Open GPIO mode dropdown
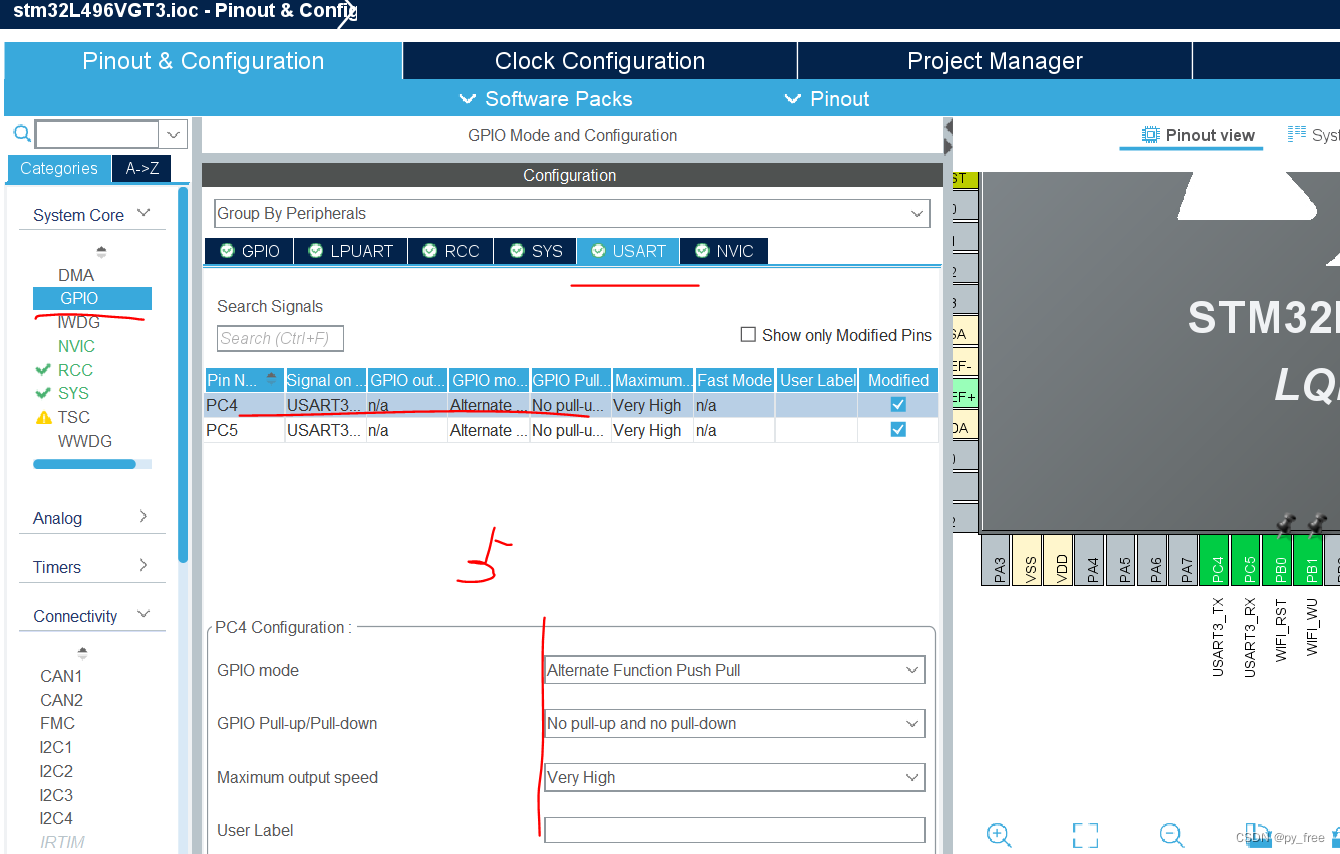The width and height of the screenshot is (1340, 854). click(x=735, y=670)
